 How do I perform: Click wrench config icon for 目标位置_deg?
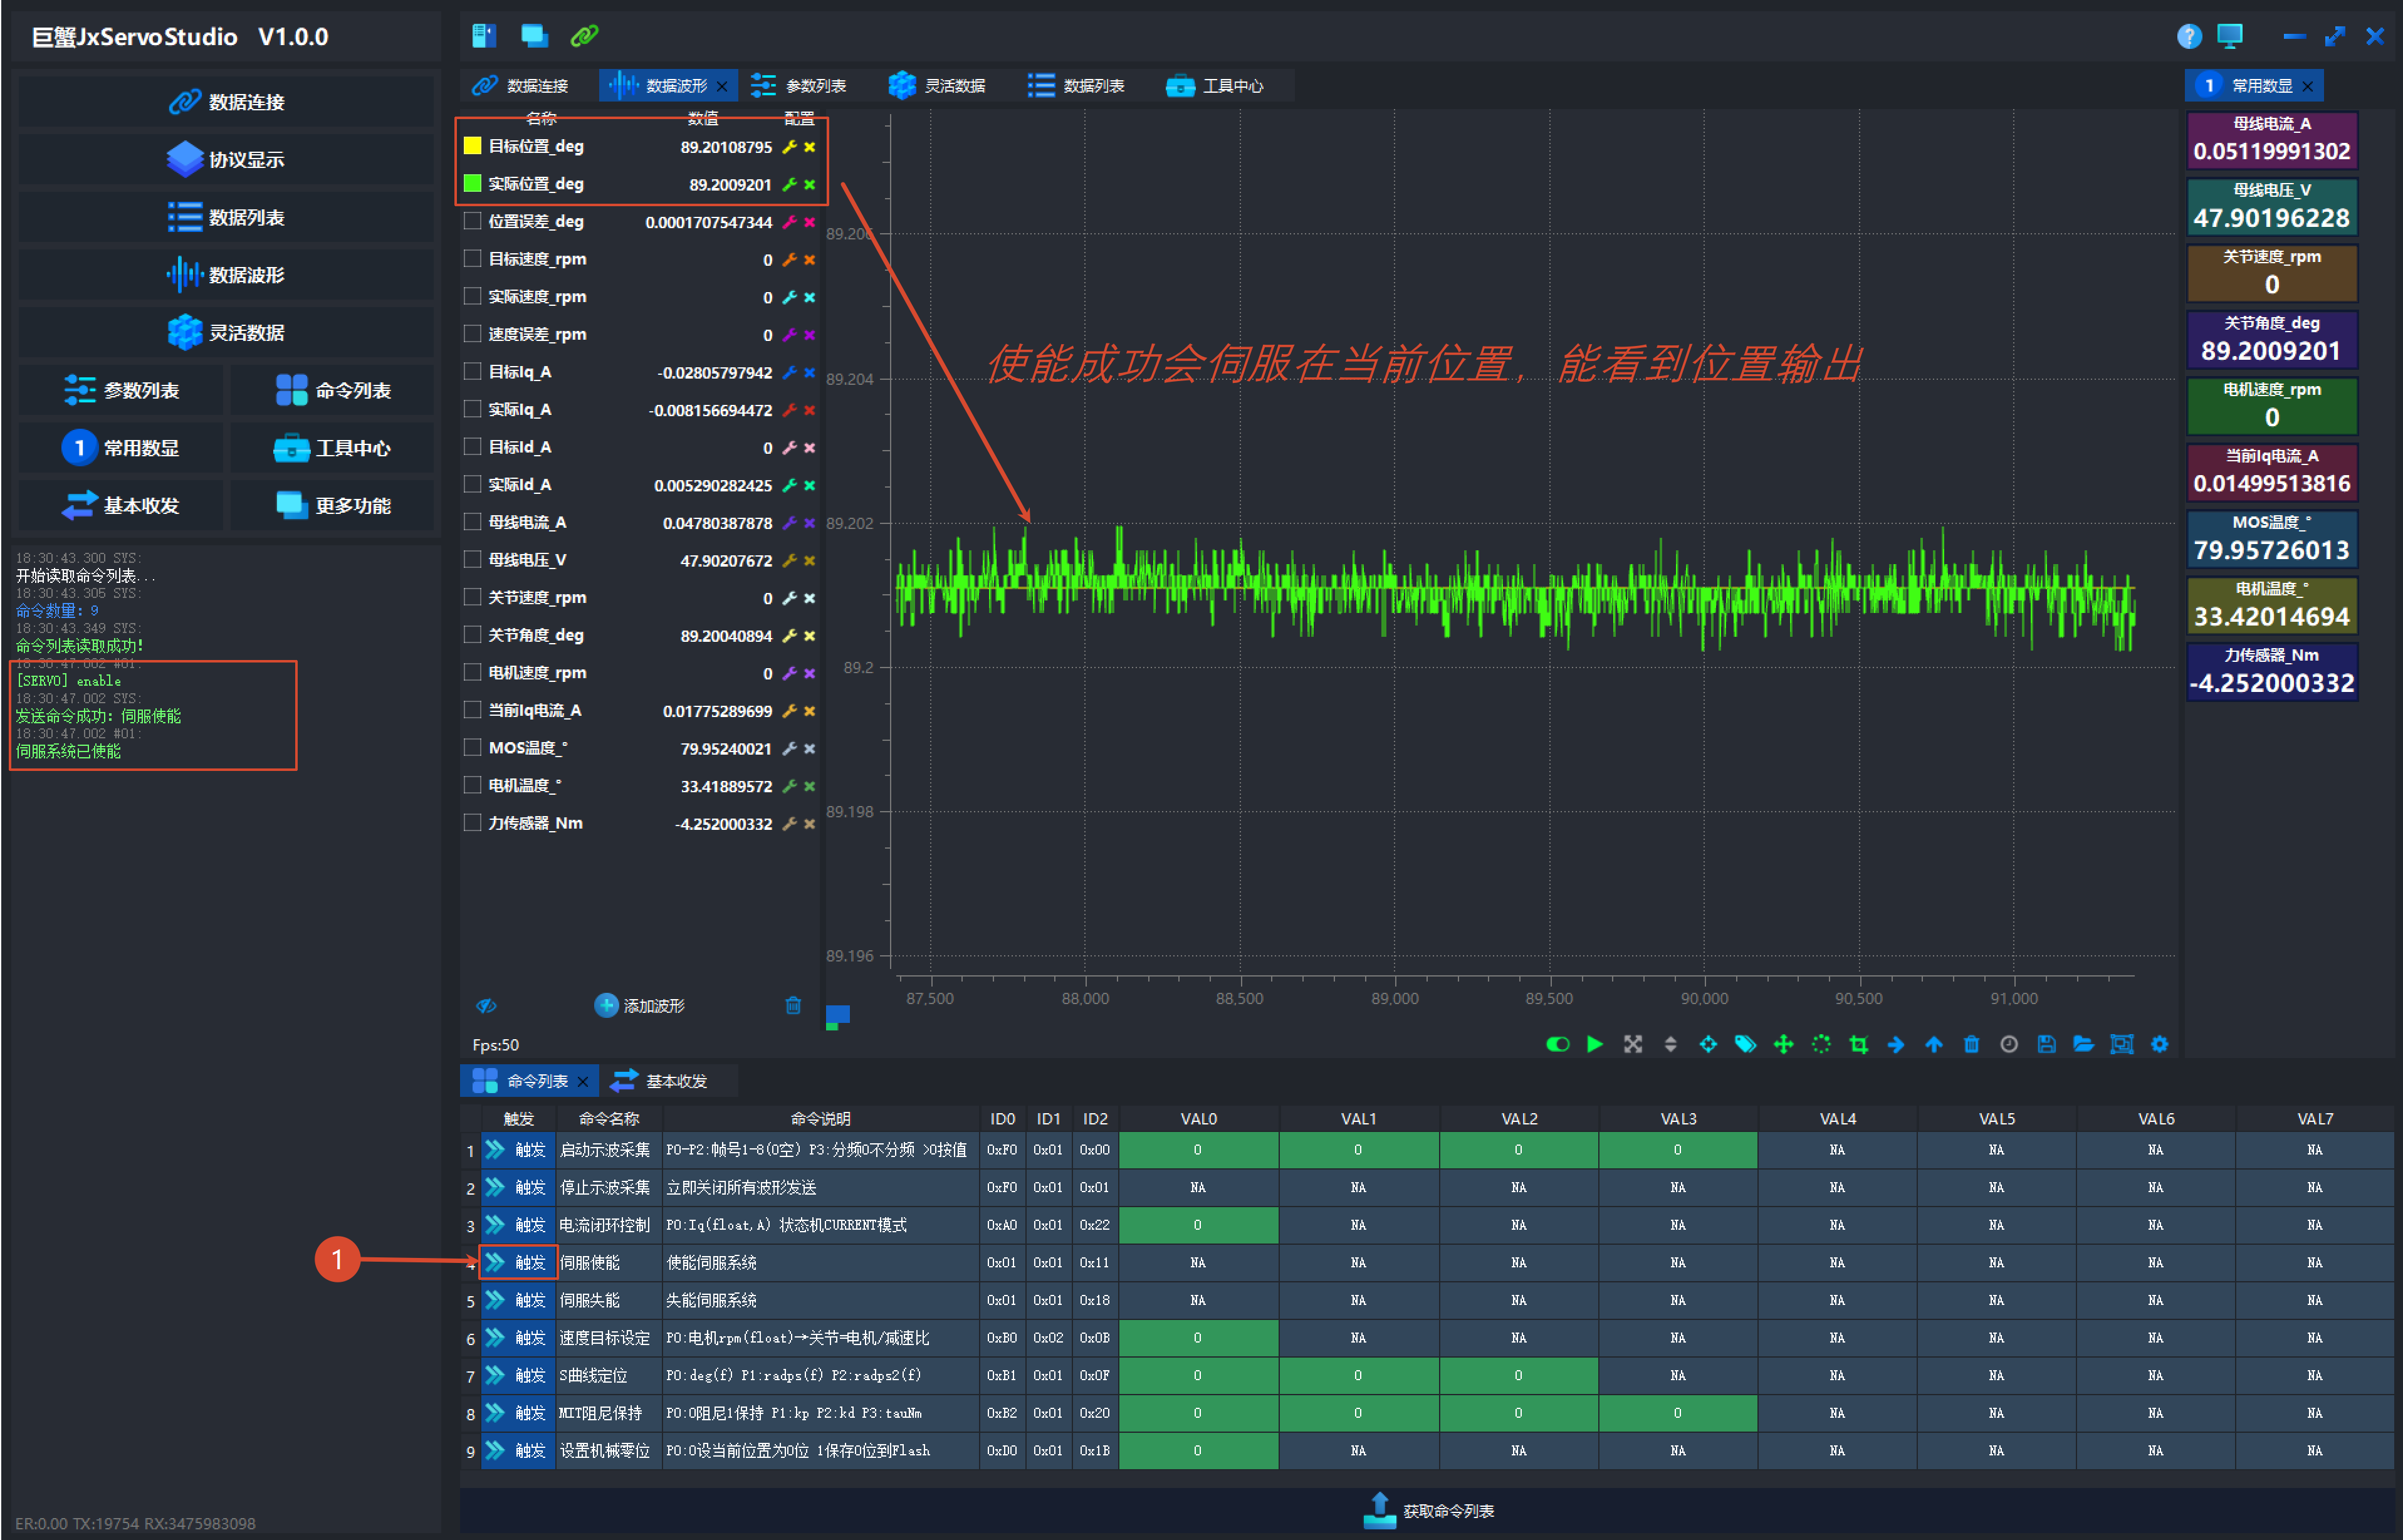coord(789,146)
